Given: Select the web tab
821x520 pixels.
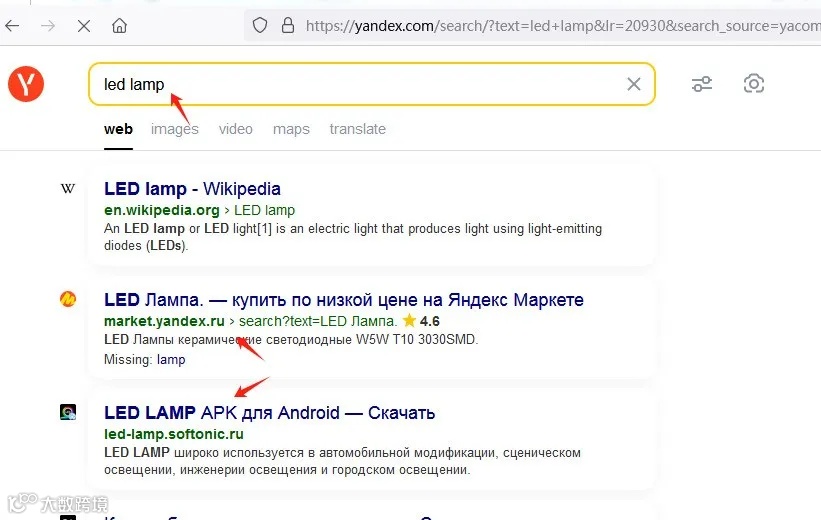Looking at the screenshot, I should 118,129.
